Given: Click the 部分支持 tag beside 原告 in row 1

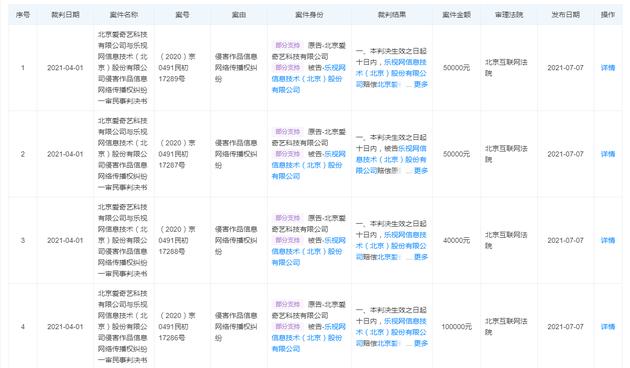Looking at the screenshot, I should tap(287, 45).
